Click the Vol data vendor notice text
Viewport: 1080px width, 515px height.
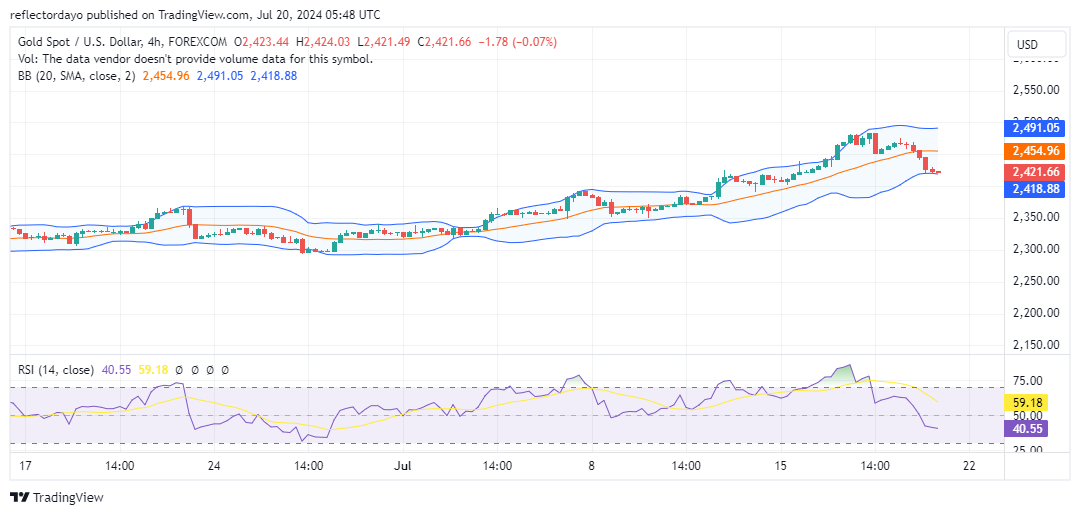tap(196, 59)
